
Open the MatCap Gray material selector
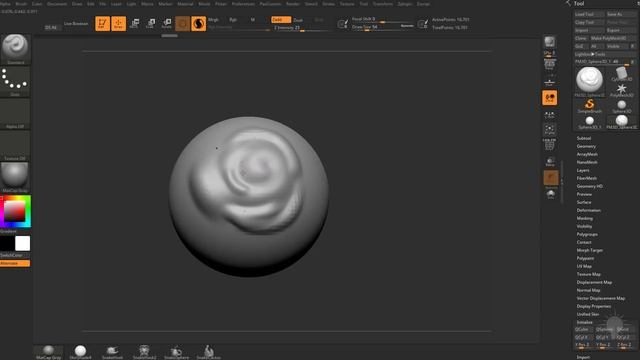[15, 177]
